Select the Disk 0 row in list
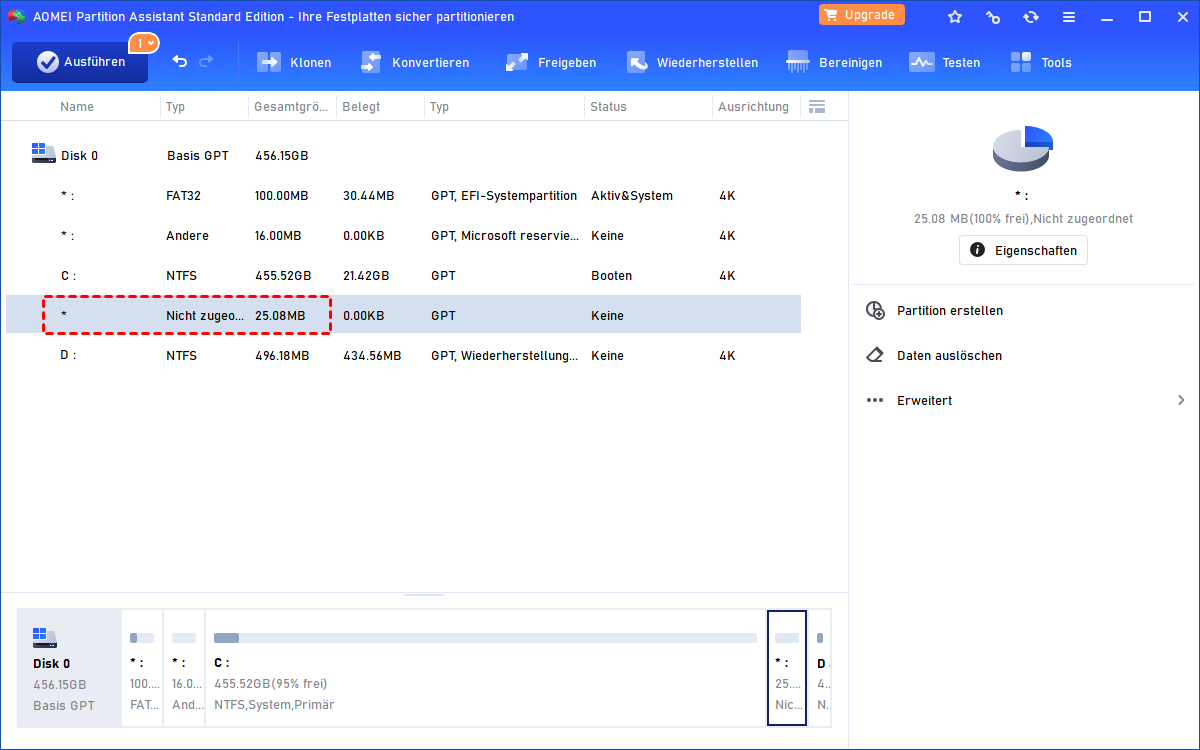The height and width of the screenshot is (750, 1200). [x=403, y=155]
